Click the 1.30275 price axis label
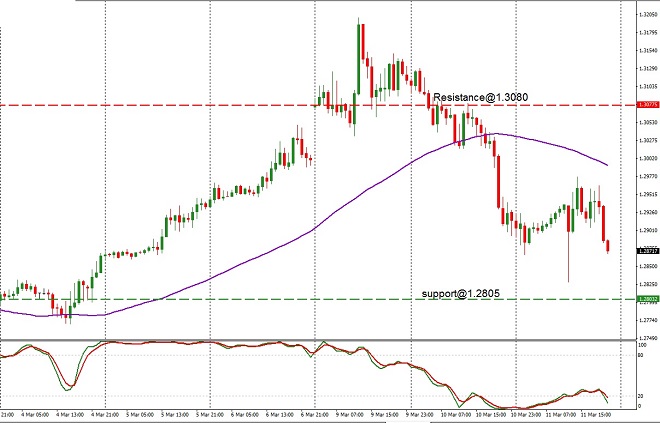The height and width of the screenshot is (423, 660). point(648,140)
